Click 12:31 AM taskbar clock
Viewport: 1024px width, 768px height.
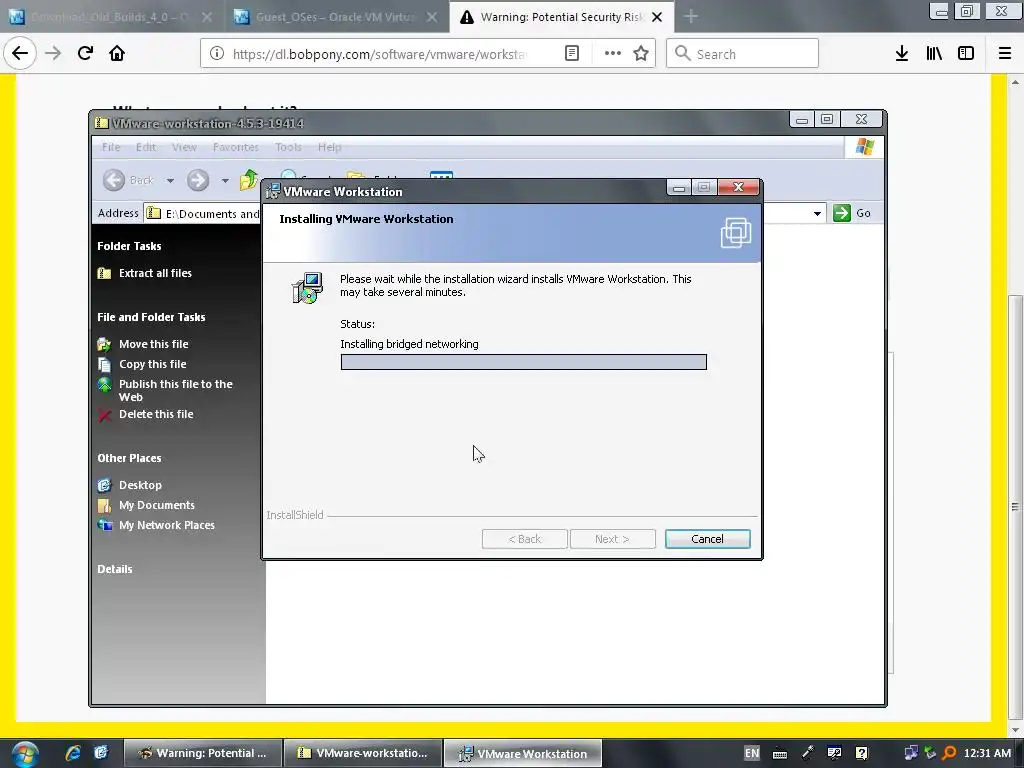[x=987, y=753]
